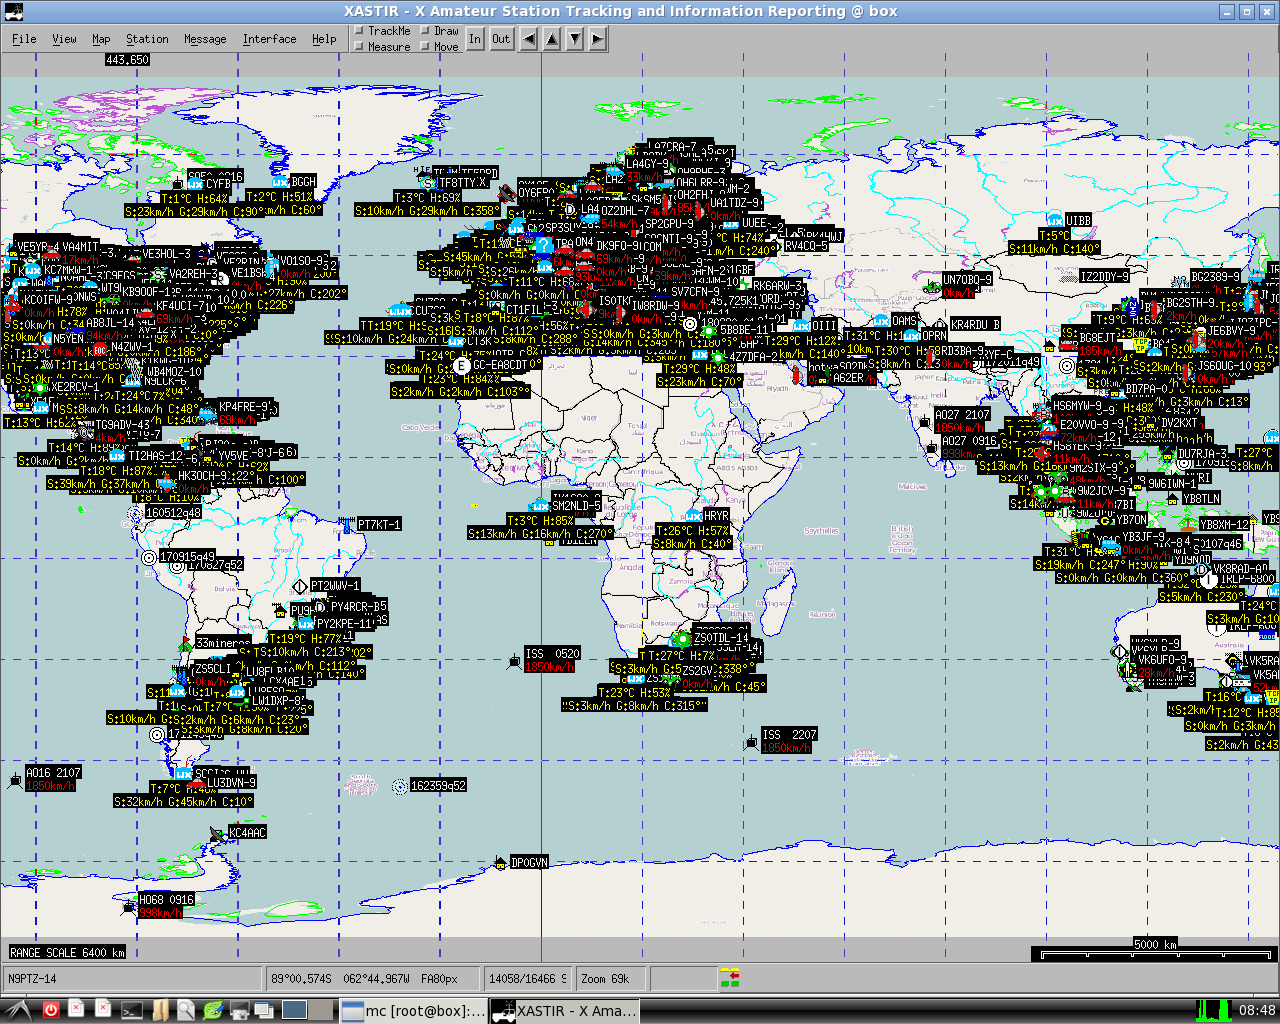Select the ISS 2207 satellite icon
This screenshot has height=1024, width=1280.
[x=751, y=741]
